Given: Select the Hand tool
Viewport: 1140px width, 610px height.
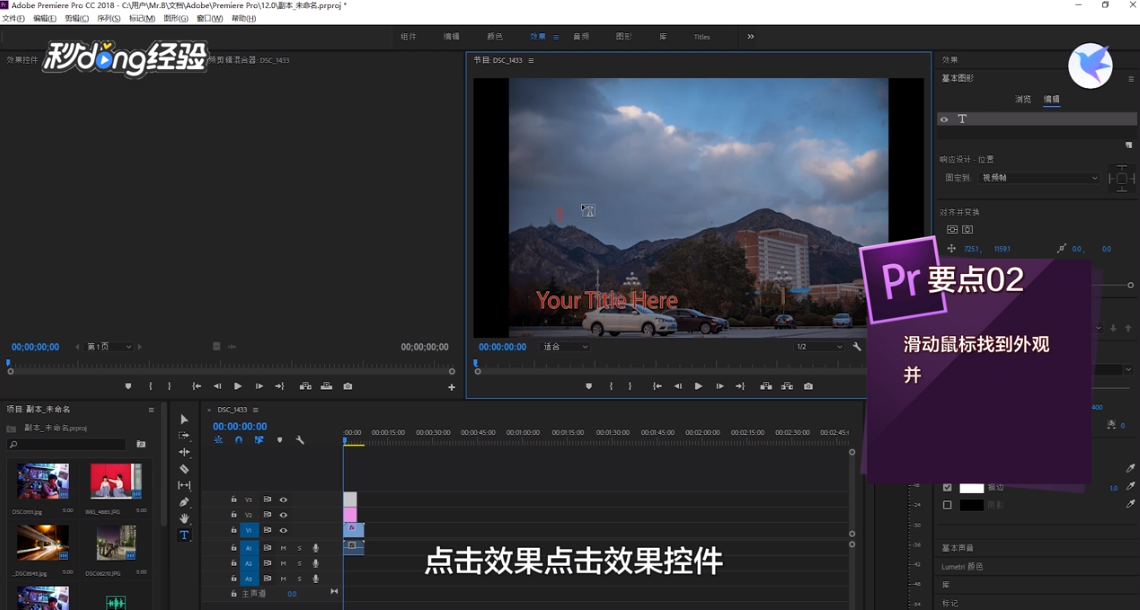Looking at the screenshot, I should point(184,518).
